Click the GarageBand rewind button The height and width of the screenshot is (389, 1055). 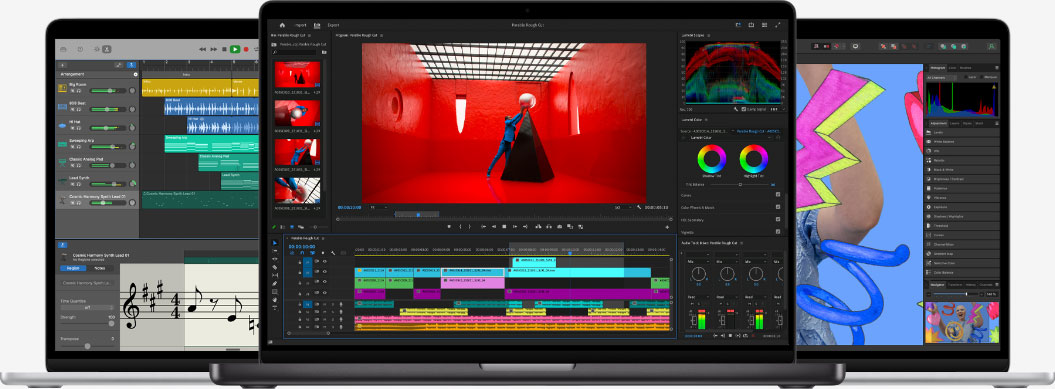pos(203,49)
